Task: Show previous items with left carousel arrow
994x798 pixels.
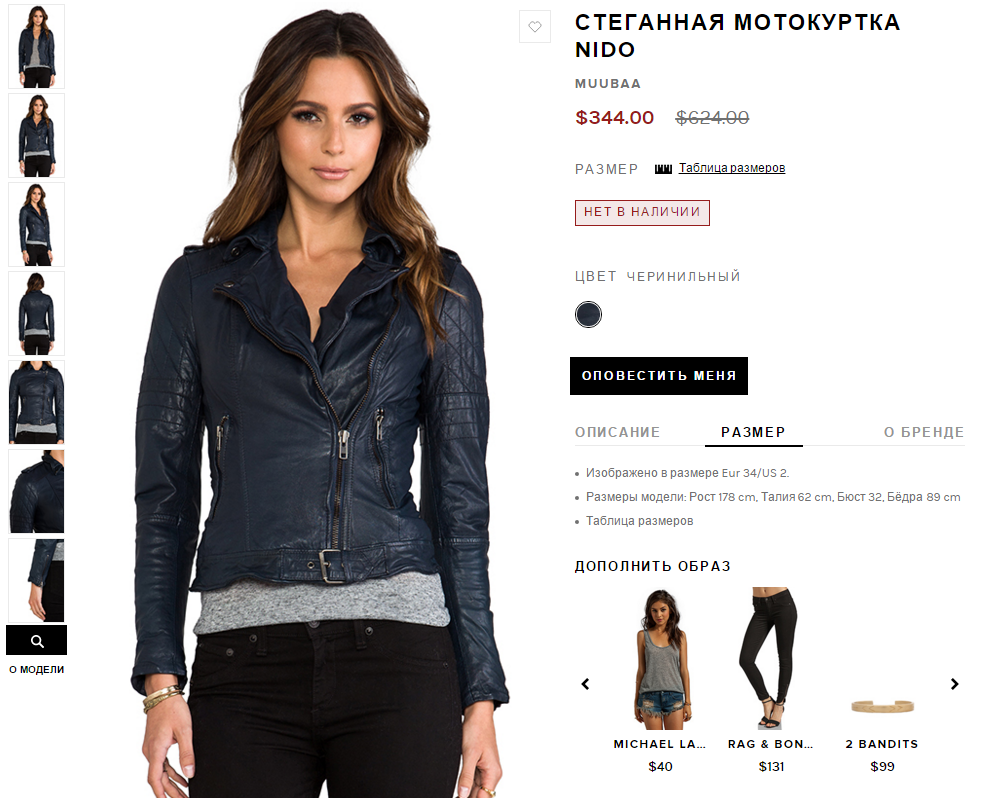Action: [x=586, y=684]
